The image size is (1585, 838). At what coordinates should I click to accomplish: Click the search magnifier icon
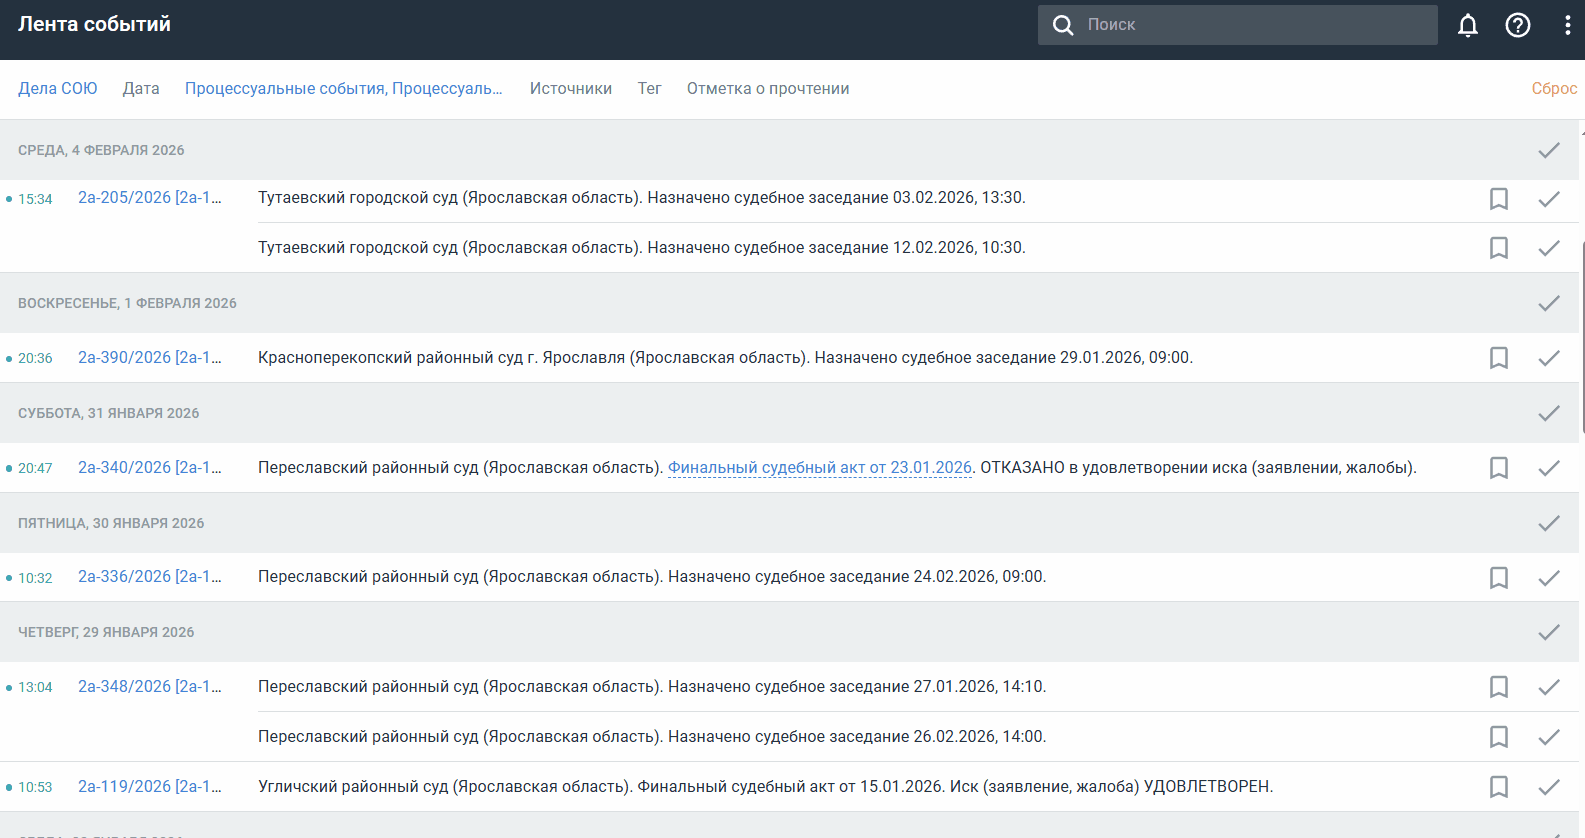(1063, 25)
